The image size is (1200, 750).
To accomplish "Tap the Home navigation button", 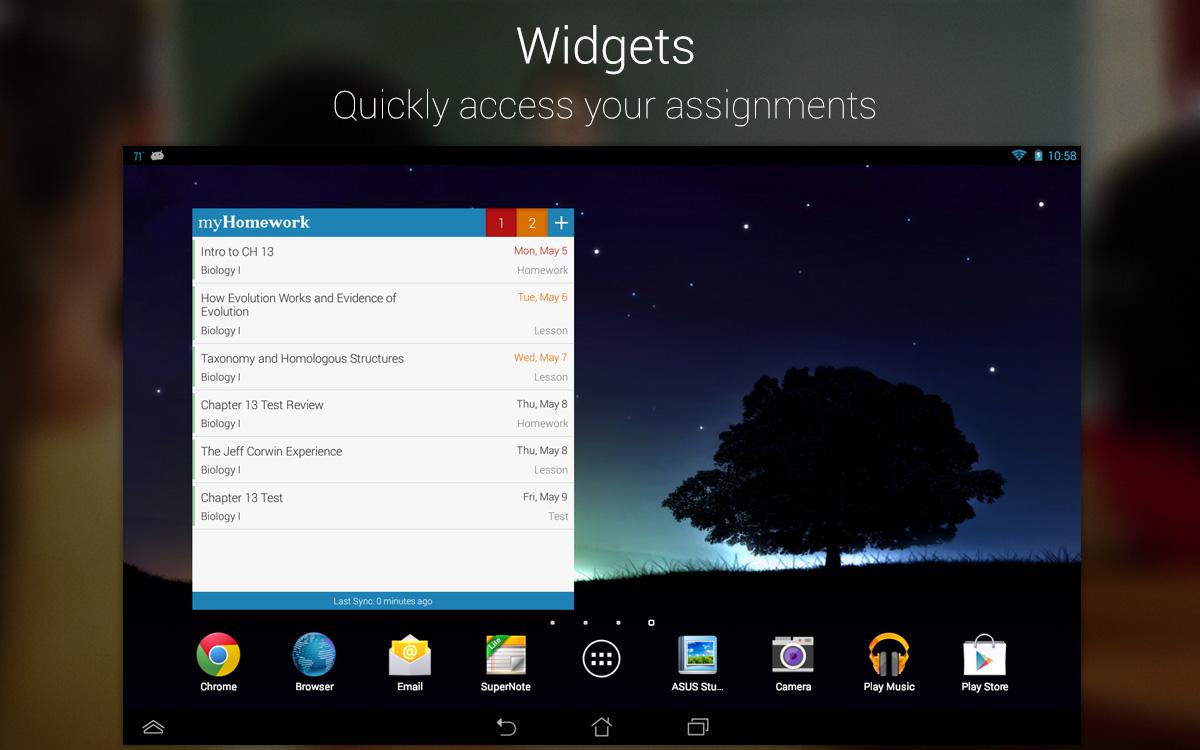I will tap(601, 727).
